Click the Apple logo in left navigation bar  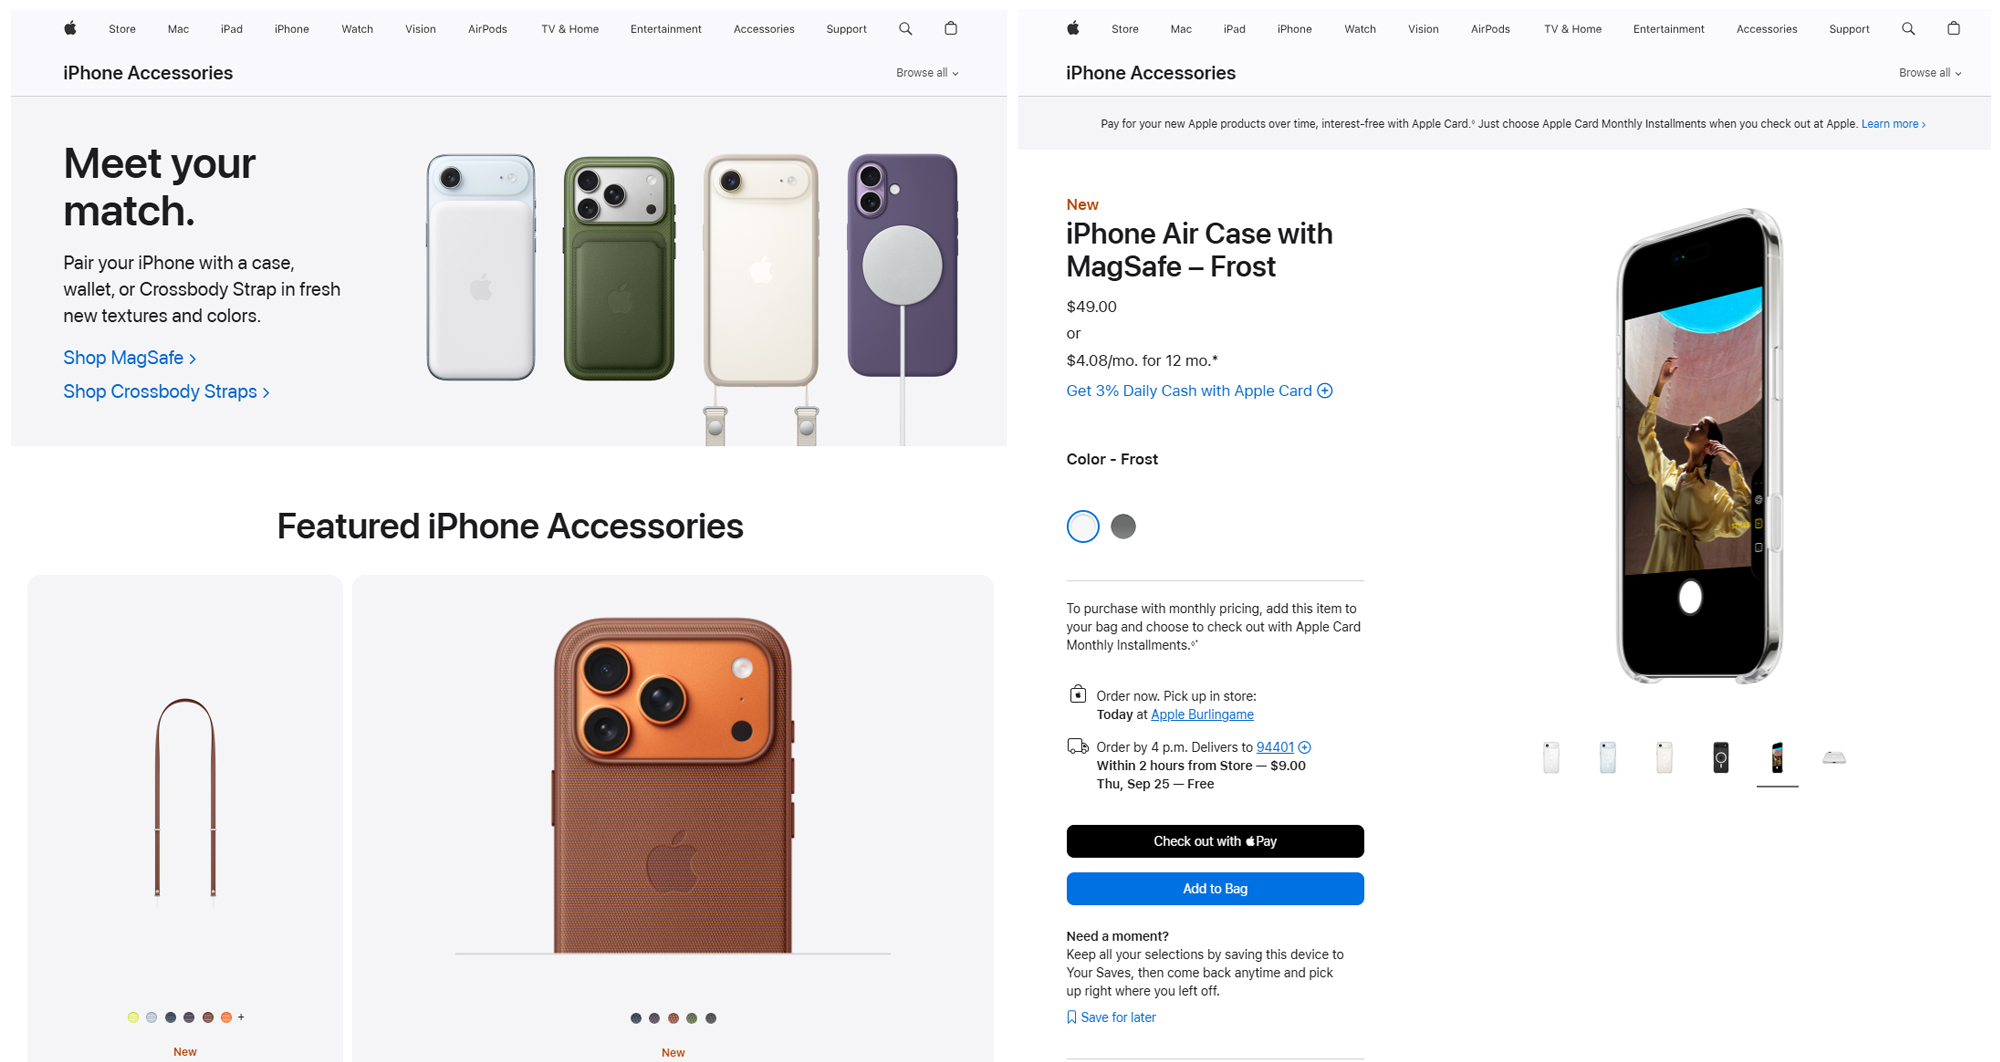[70, 29]
